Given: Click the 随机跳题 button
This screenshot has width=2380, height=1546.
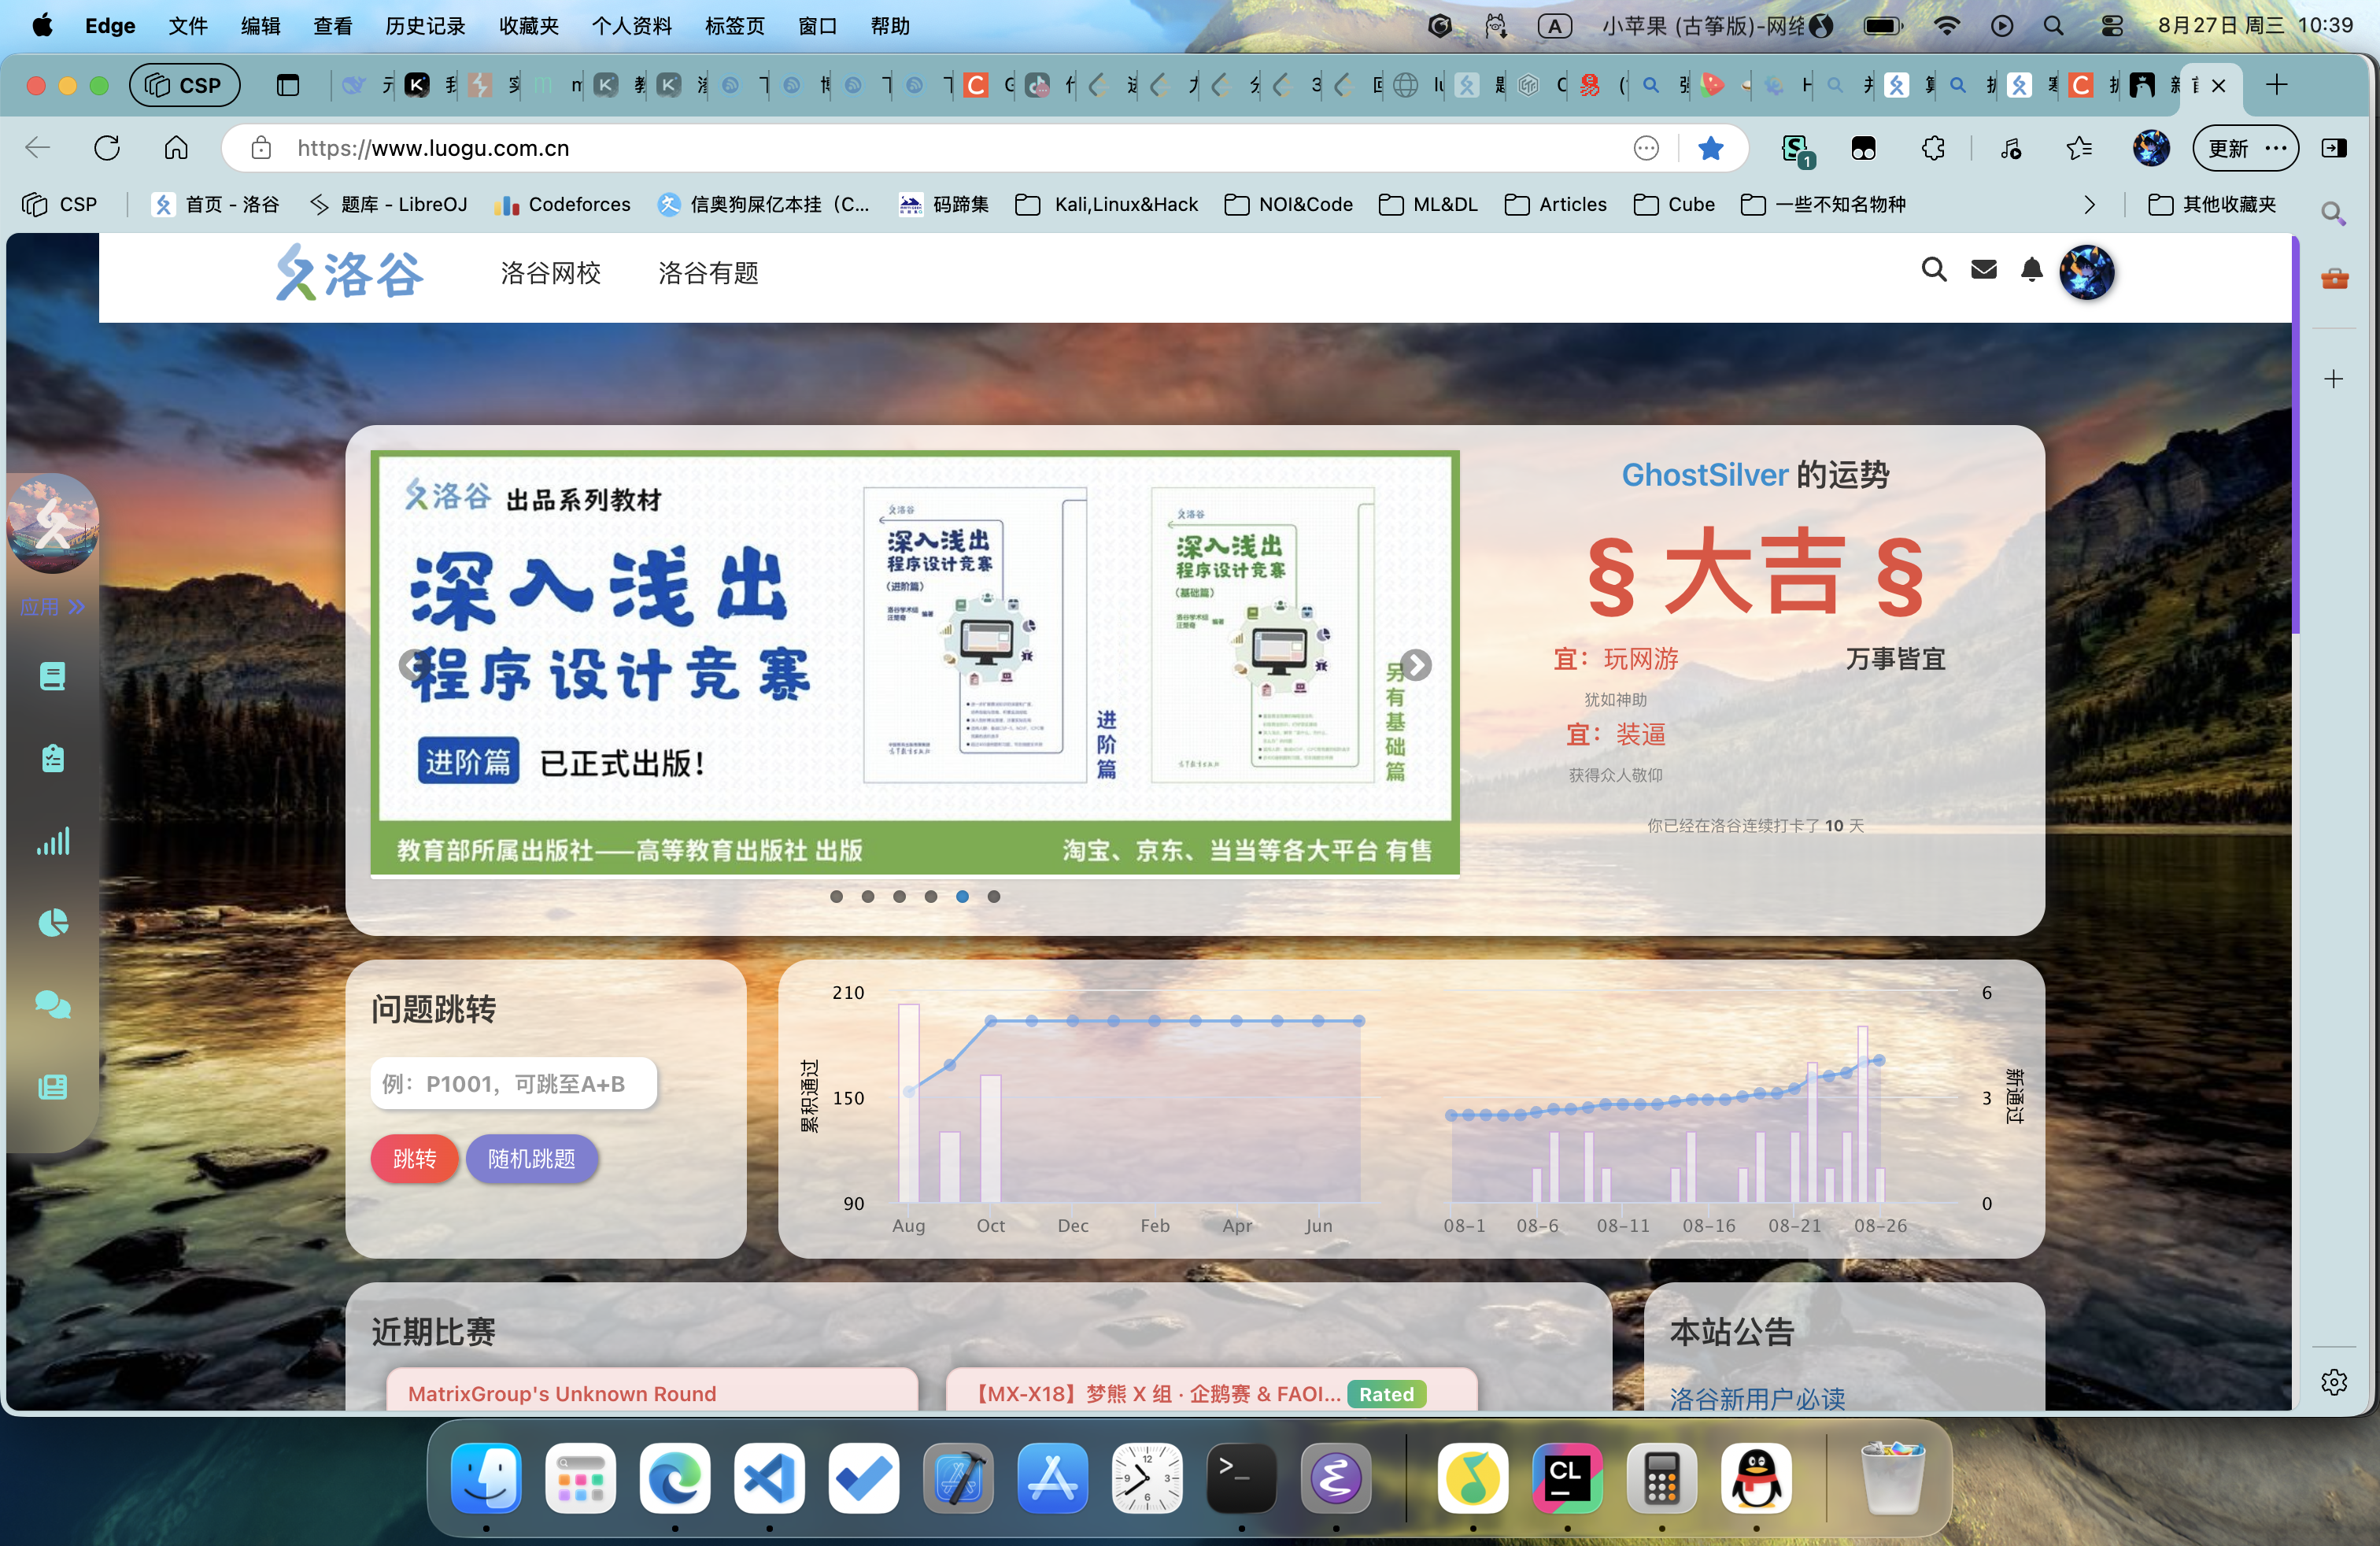Looking at the screenshot, I should tap(531, 1158).
